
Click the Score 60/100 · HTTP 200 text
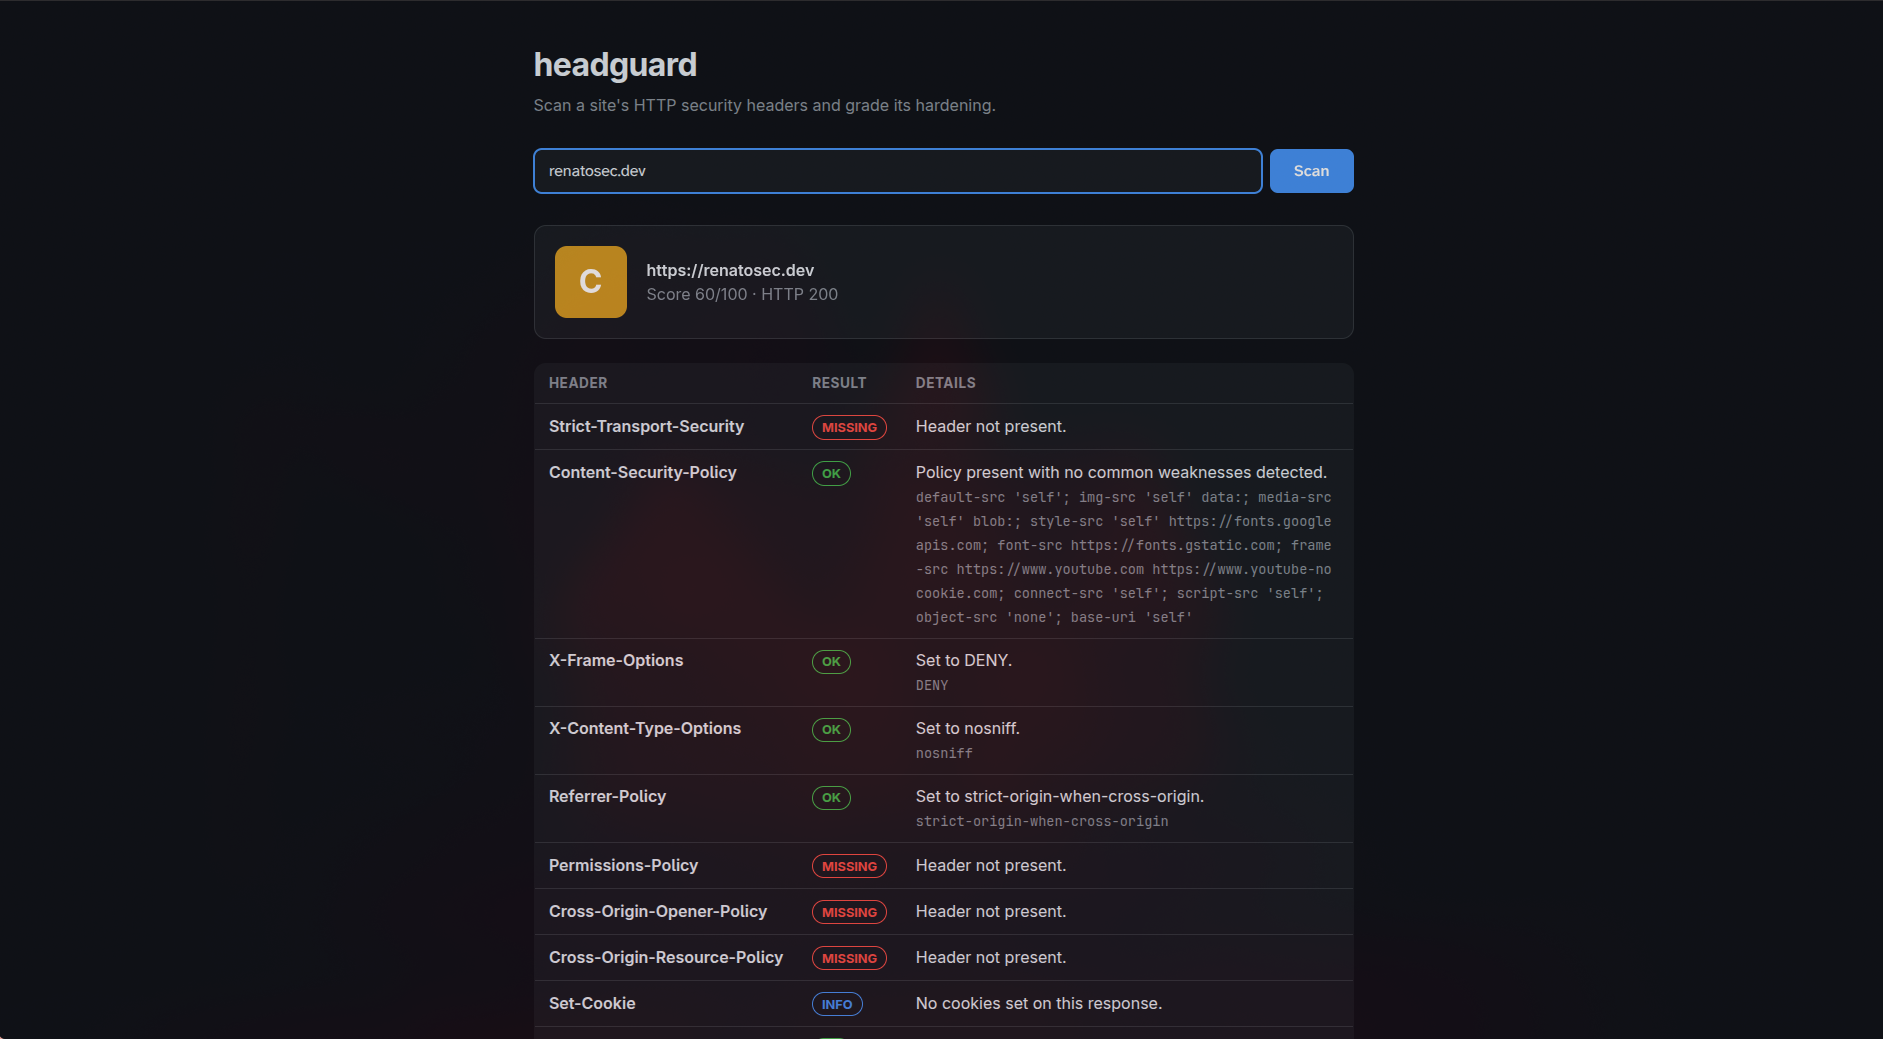coord(742,294)
